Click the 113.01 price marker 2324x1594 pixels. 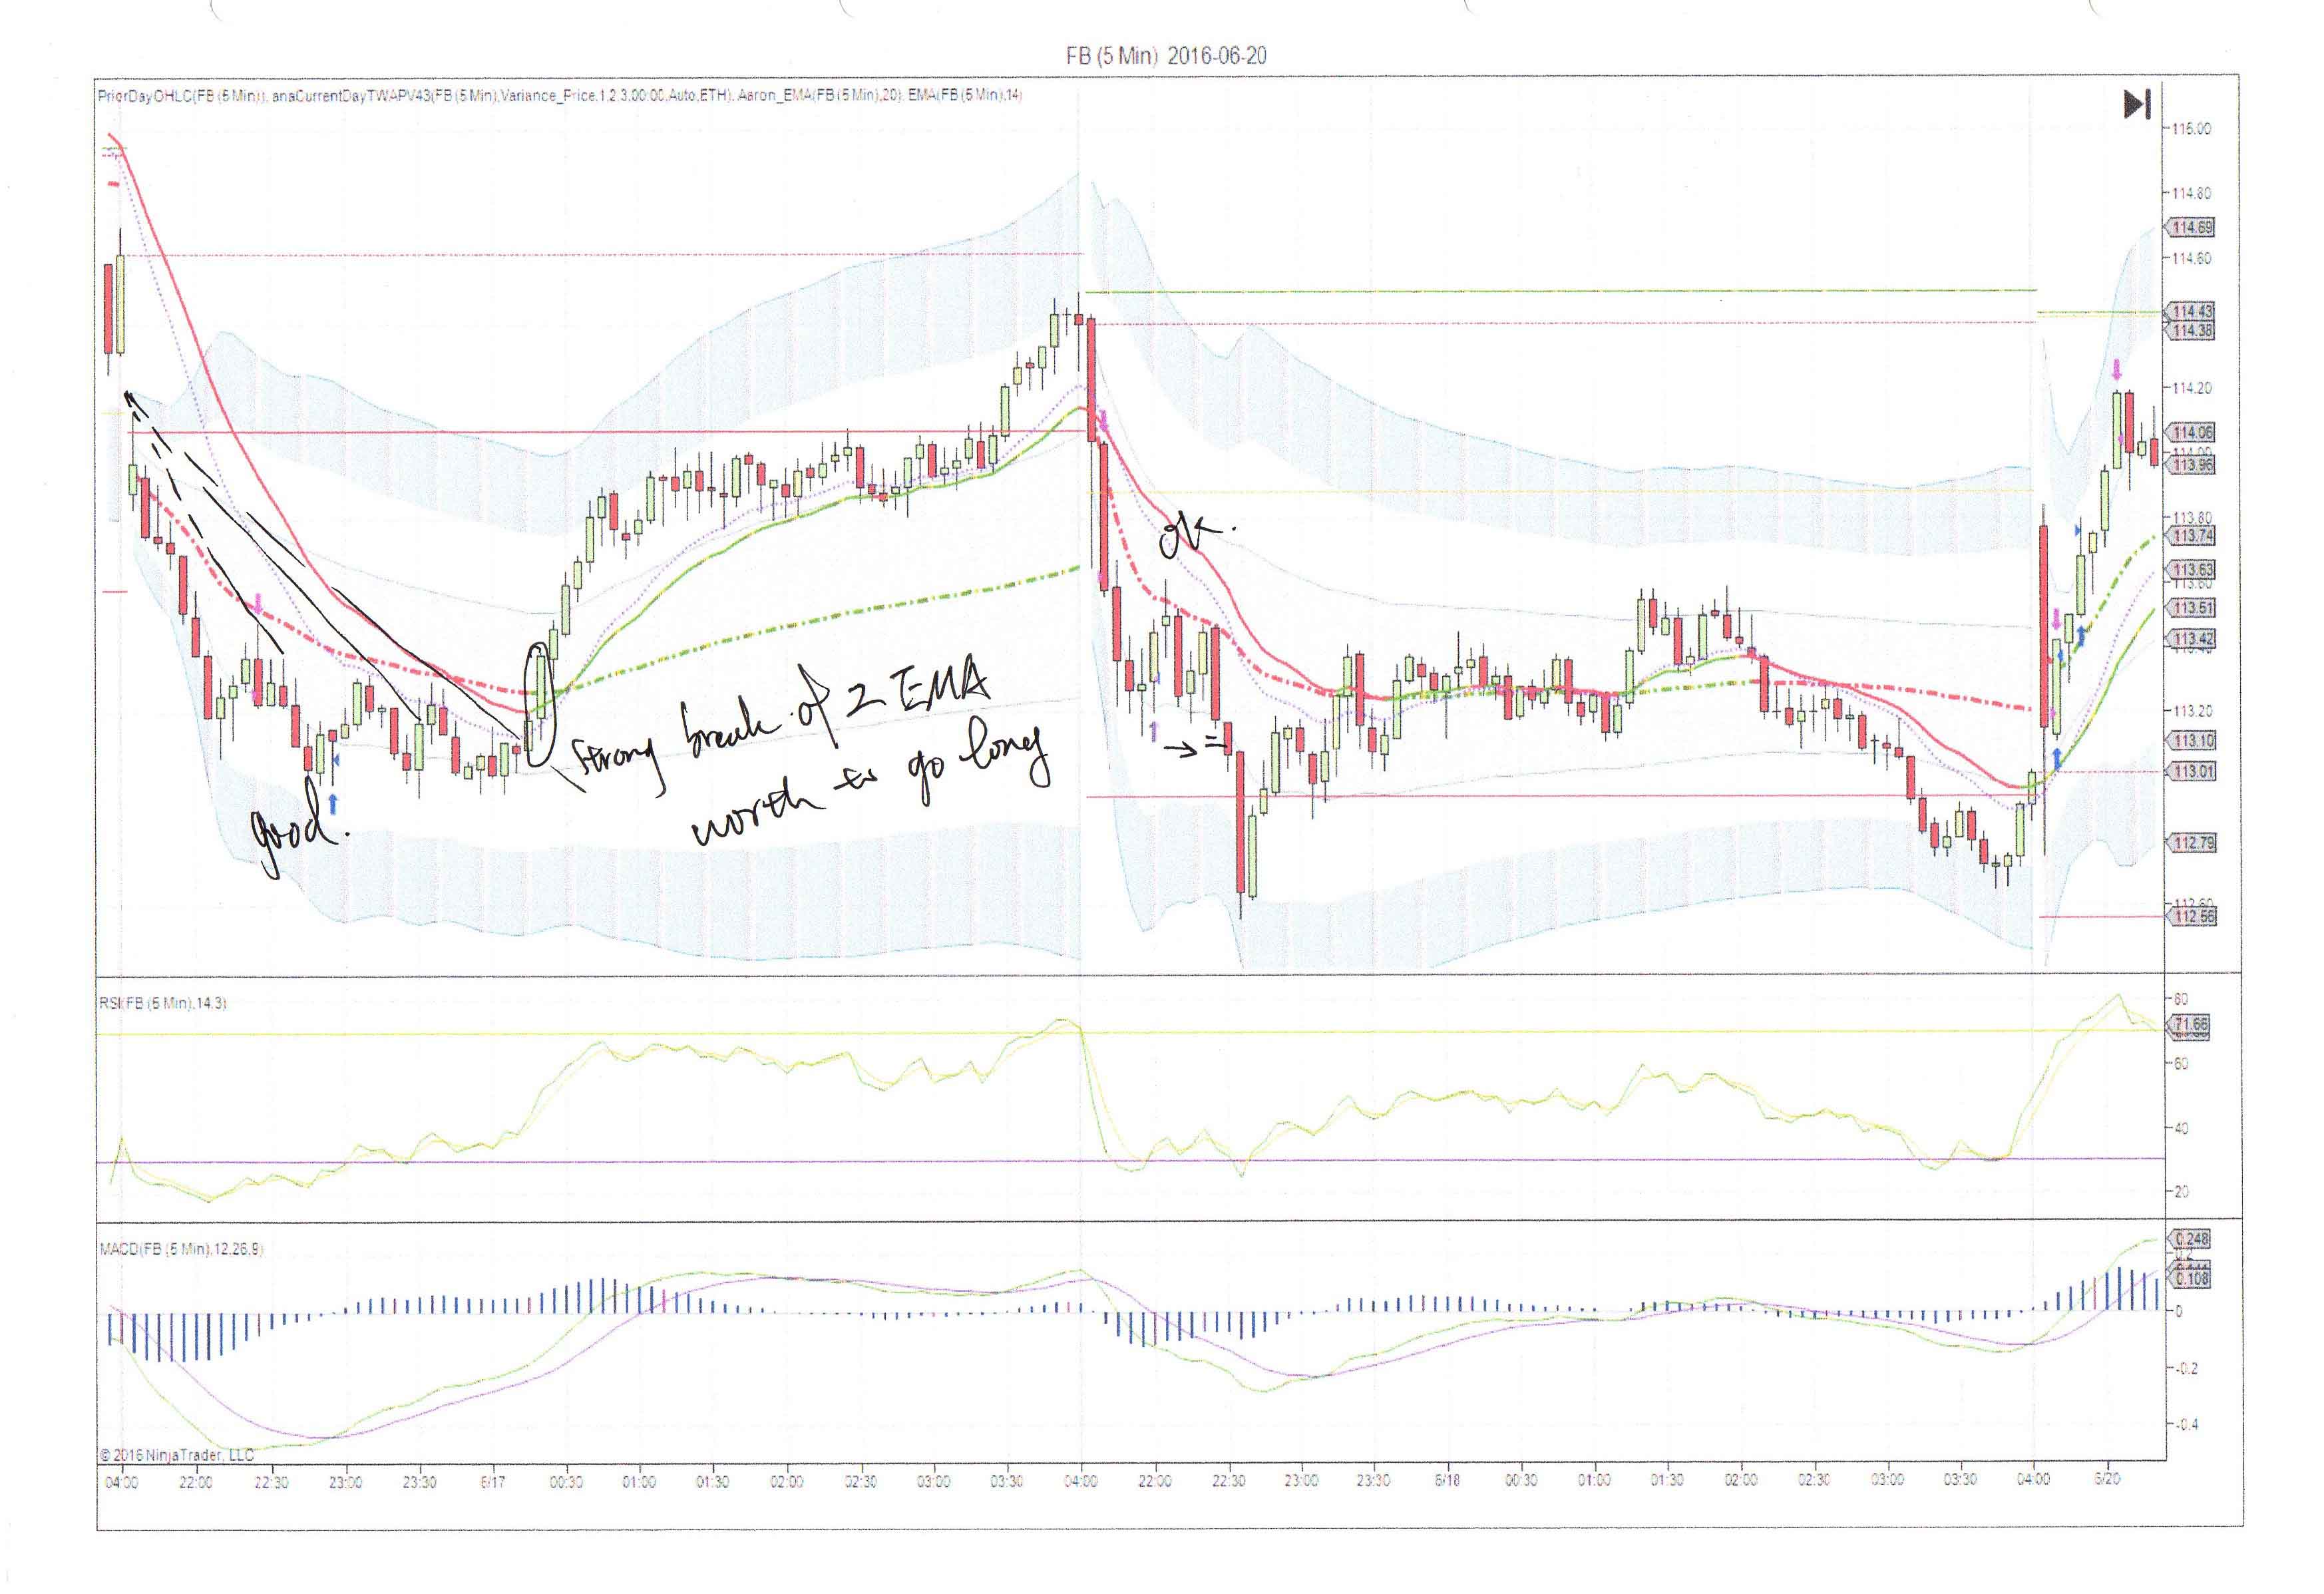click(2191, 772)
